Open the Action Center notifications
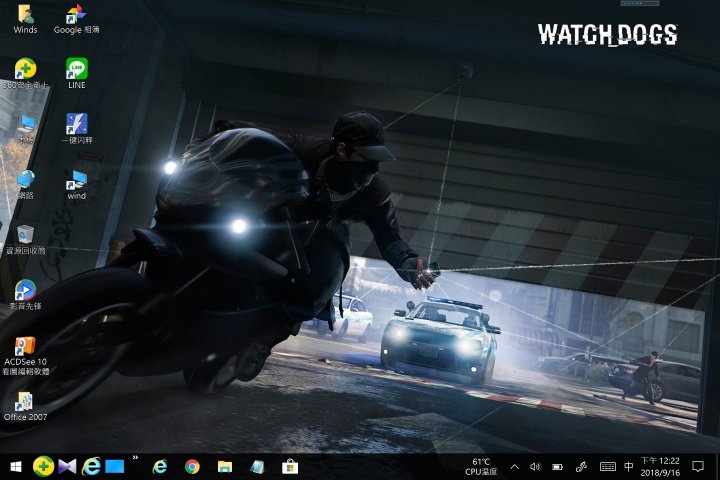 coord(698,467)
